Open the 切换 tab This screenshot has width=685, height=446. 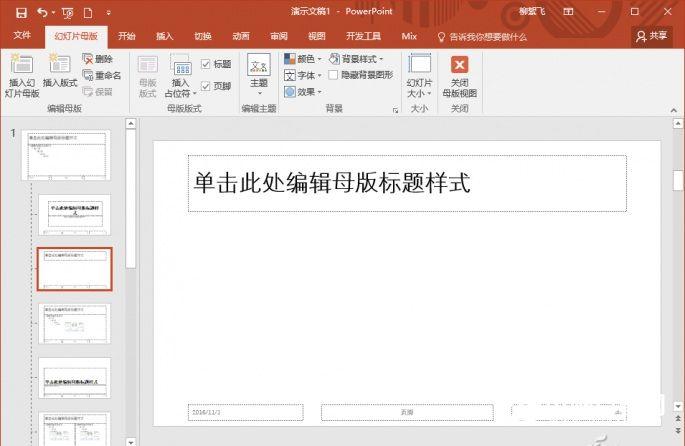203,36
